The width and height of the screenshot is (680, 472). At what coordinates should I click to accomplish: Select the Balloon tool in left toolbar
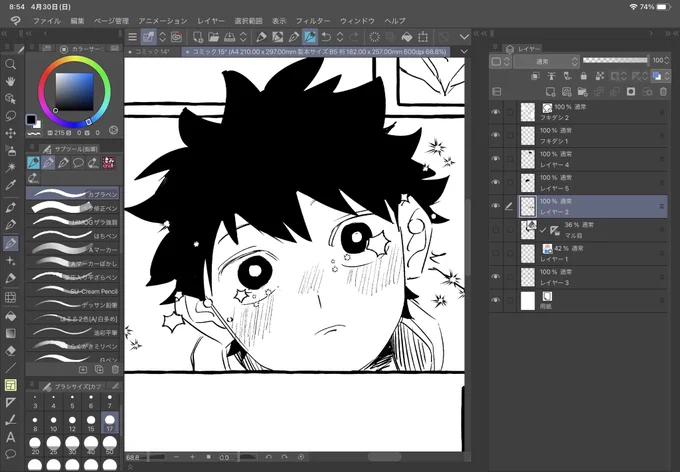(10, 454)
